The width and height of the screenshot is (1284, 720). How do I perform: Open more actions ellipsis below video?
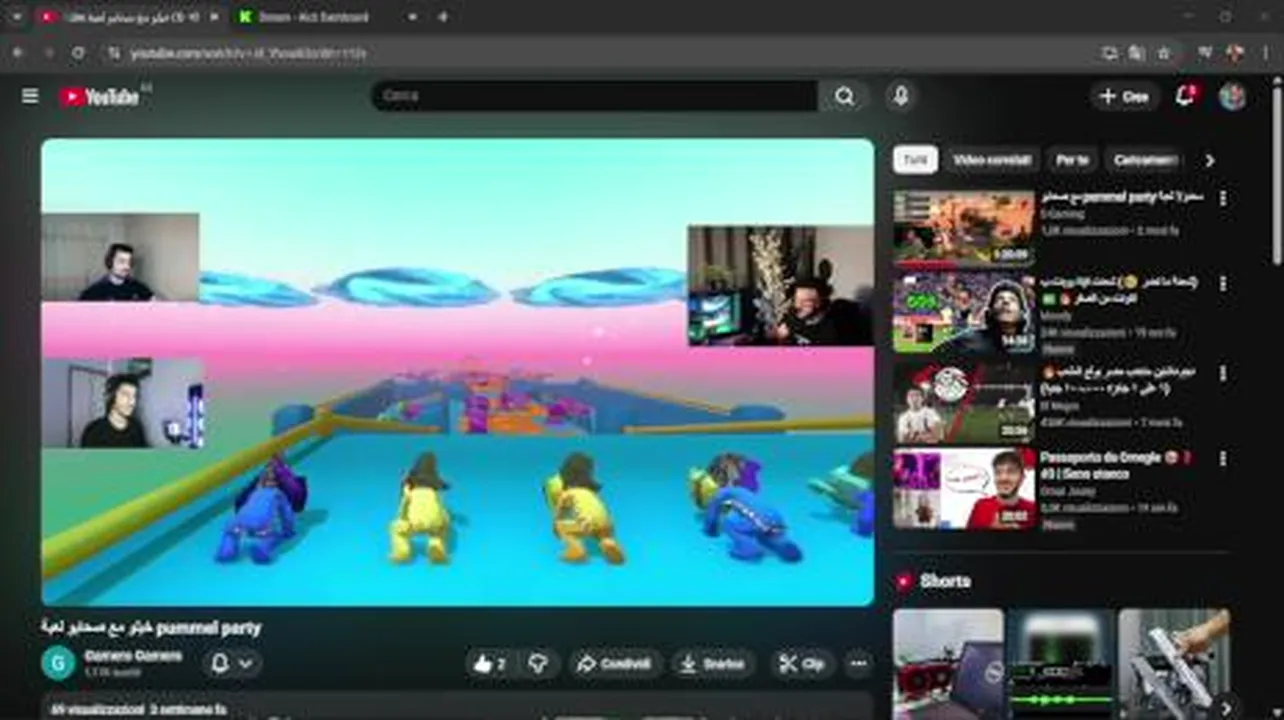[x=858, y=664]
